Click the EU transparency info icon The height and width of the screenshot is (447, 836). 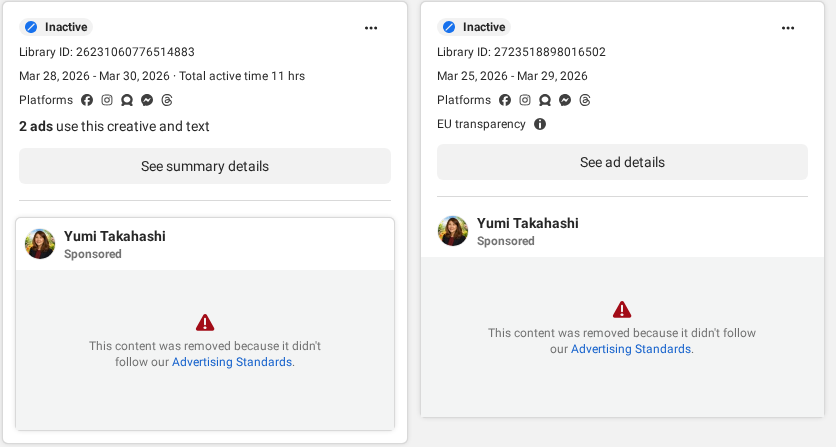[x=540, y=124]
